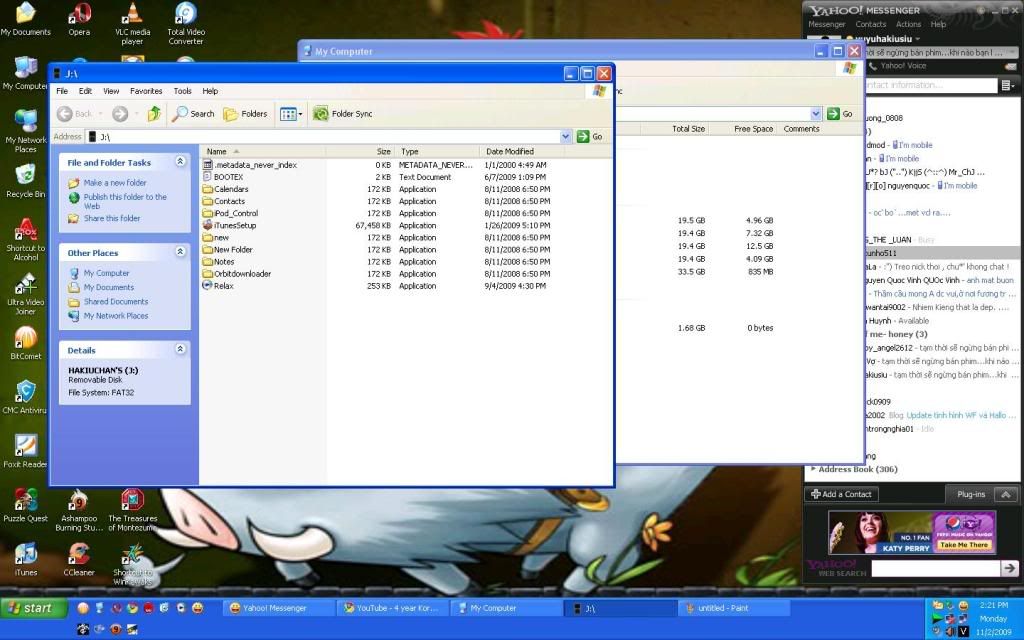This screenshot has height=640, width=1024.
Task: Click the Yahoo web search input field
Action: point(936,569)
